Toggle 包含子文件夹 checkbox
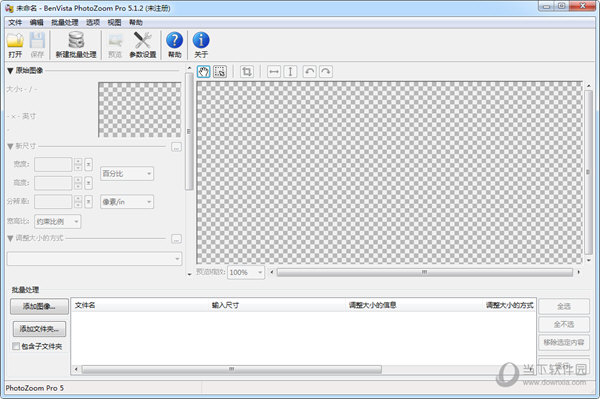The image size is (600, 399). [16, 347]
